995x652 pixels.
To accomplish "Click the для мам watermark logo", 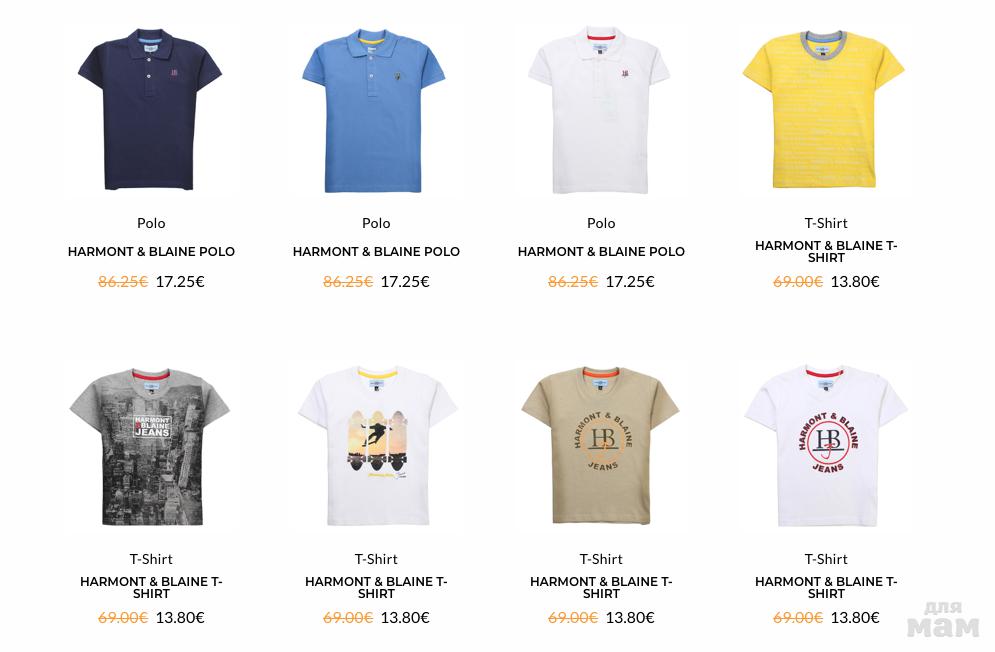I will [943, 620].
